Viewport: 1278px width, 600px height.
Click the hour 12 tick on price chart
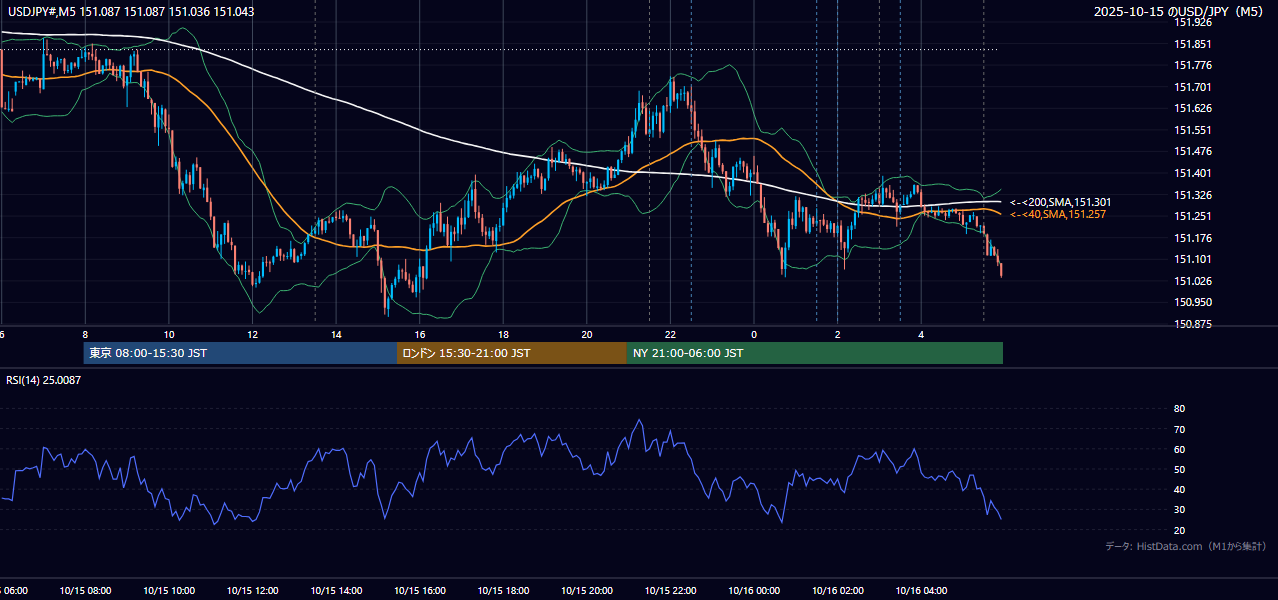coord(252,334)
